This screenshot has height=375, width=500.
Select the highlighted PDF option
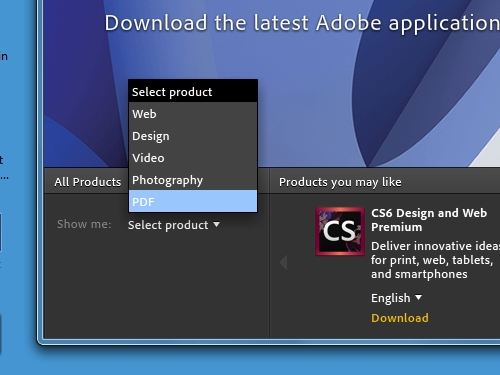193,201
